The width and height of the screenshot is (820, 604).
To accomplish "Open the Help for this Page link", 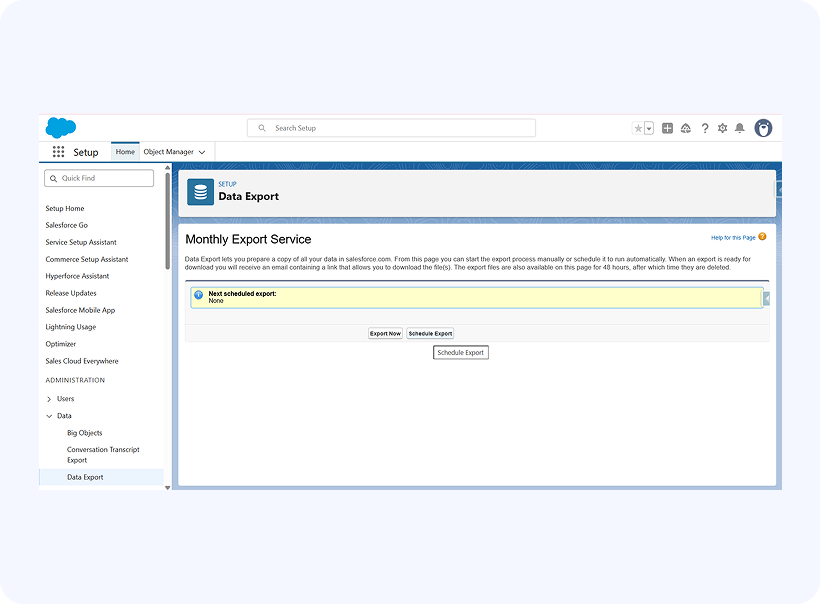I will point(733,237).
